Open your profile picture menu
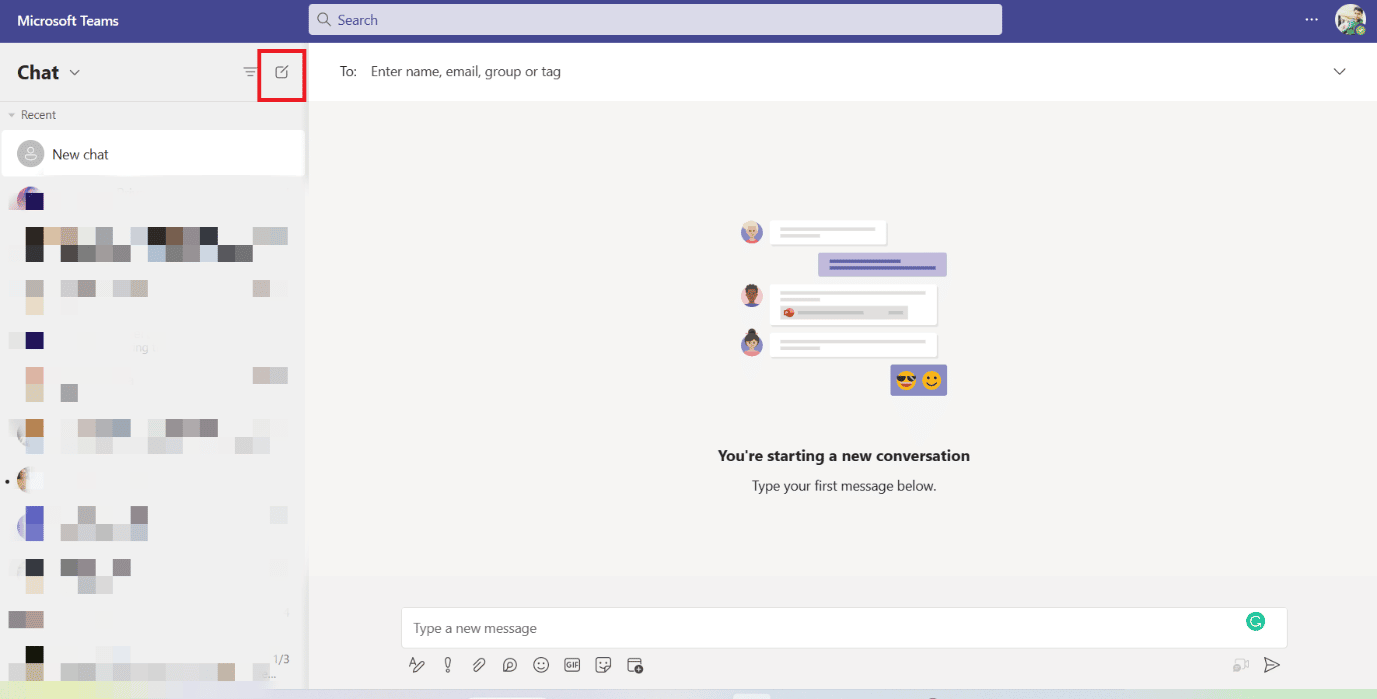The height and width of the screenshot is (699, 1377). [1351, 20]
